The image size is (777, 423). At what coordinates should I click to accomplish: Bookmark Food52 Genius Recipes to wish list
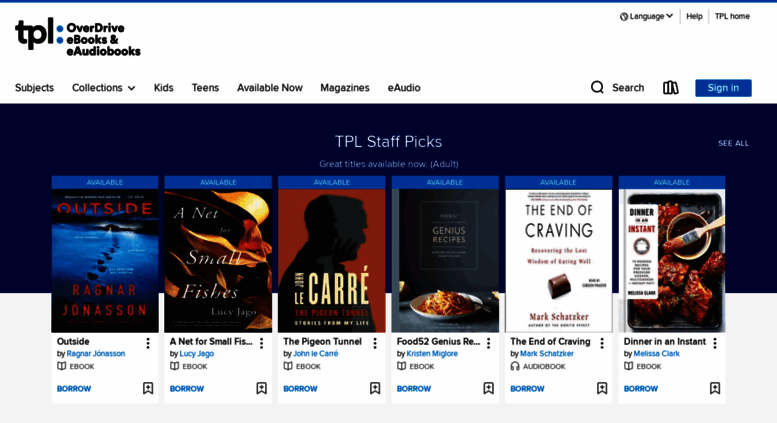point(488,388)
